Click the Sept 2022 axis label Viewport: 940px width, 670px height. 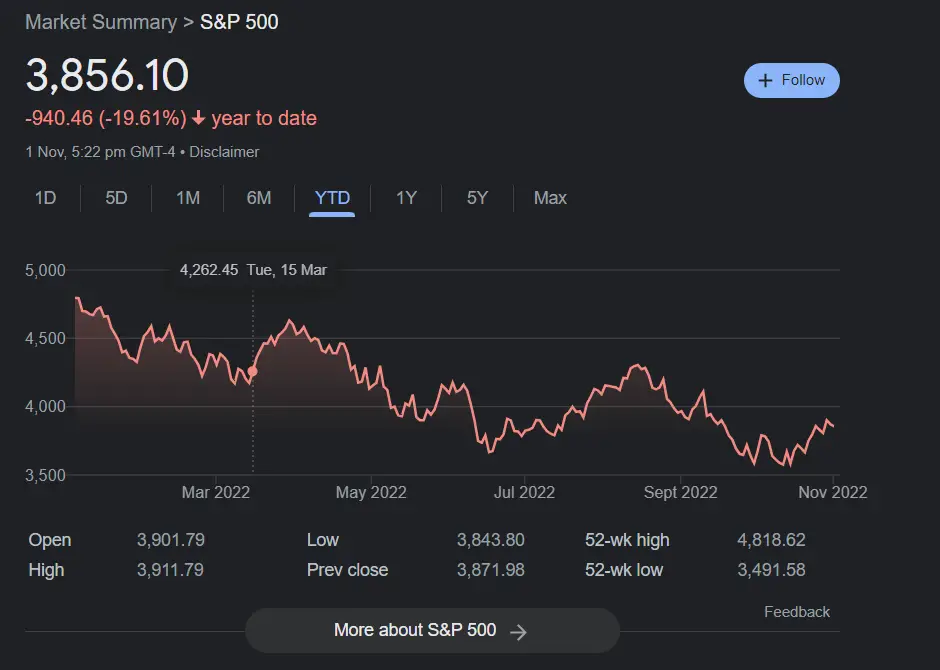point(680,493)
